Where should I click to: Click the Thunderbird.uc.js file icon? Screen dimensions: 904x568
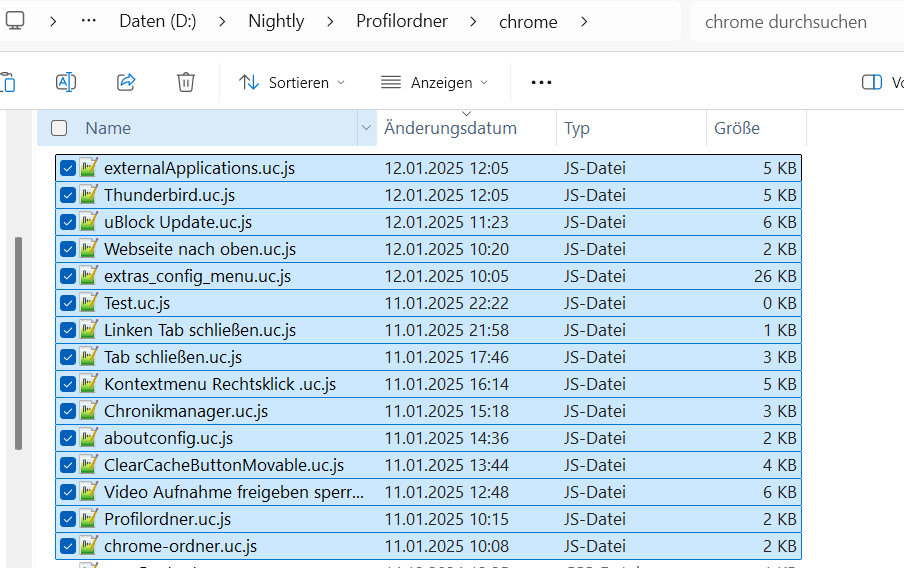(89, 195)
